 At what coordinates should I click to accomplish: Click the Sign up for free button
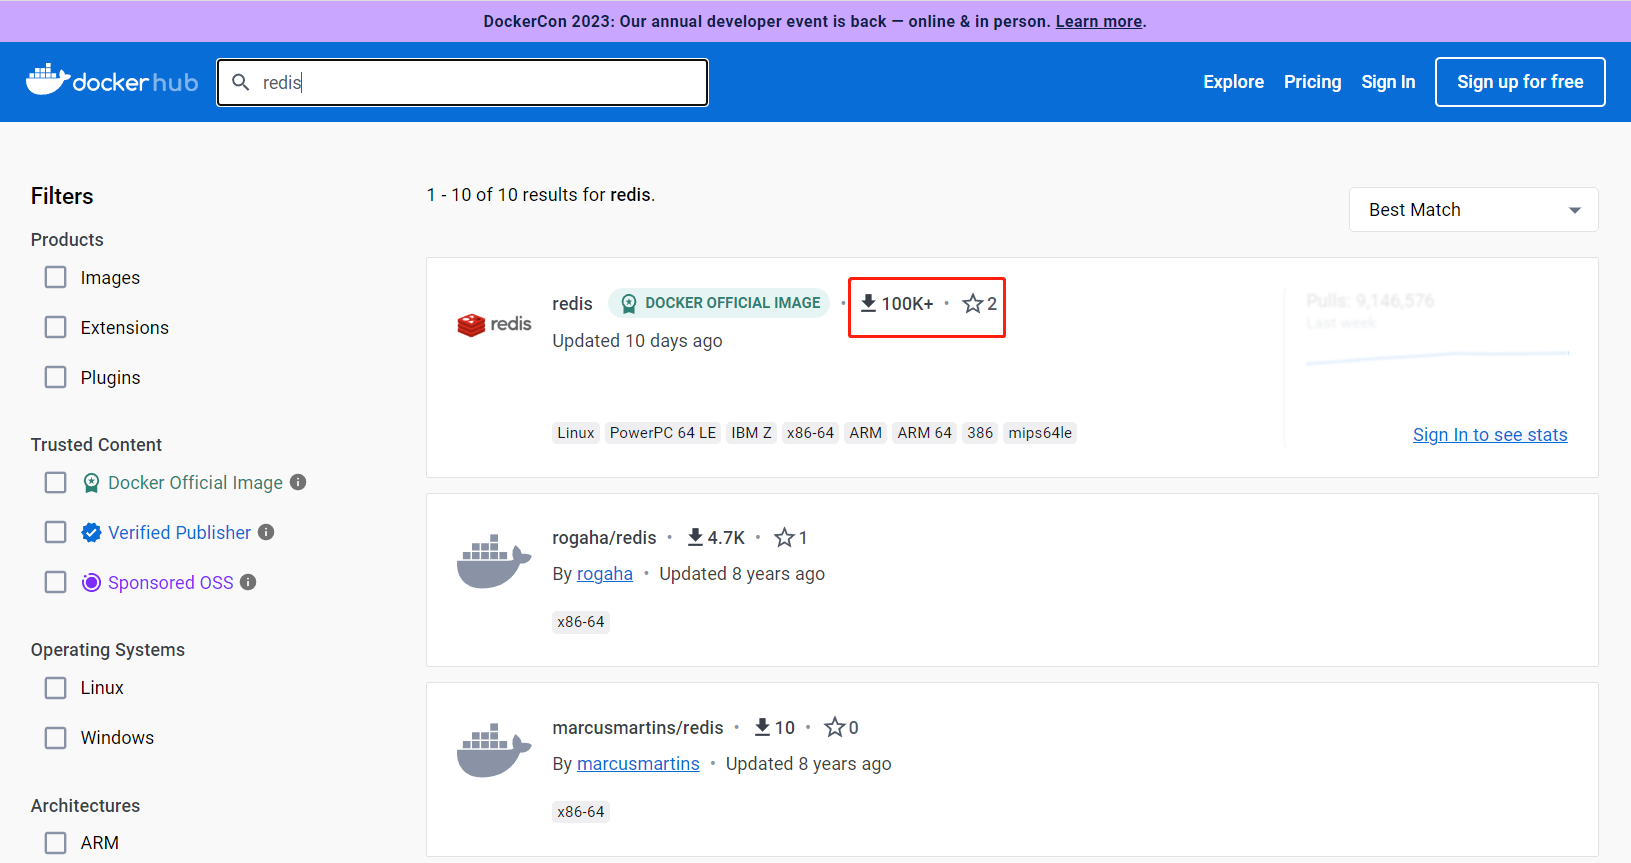(x=1520, y=82)
